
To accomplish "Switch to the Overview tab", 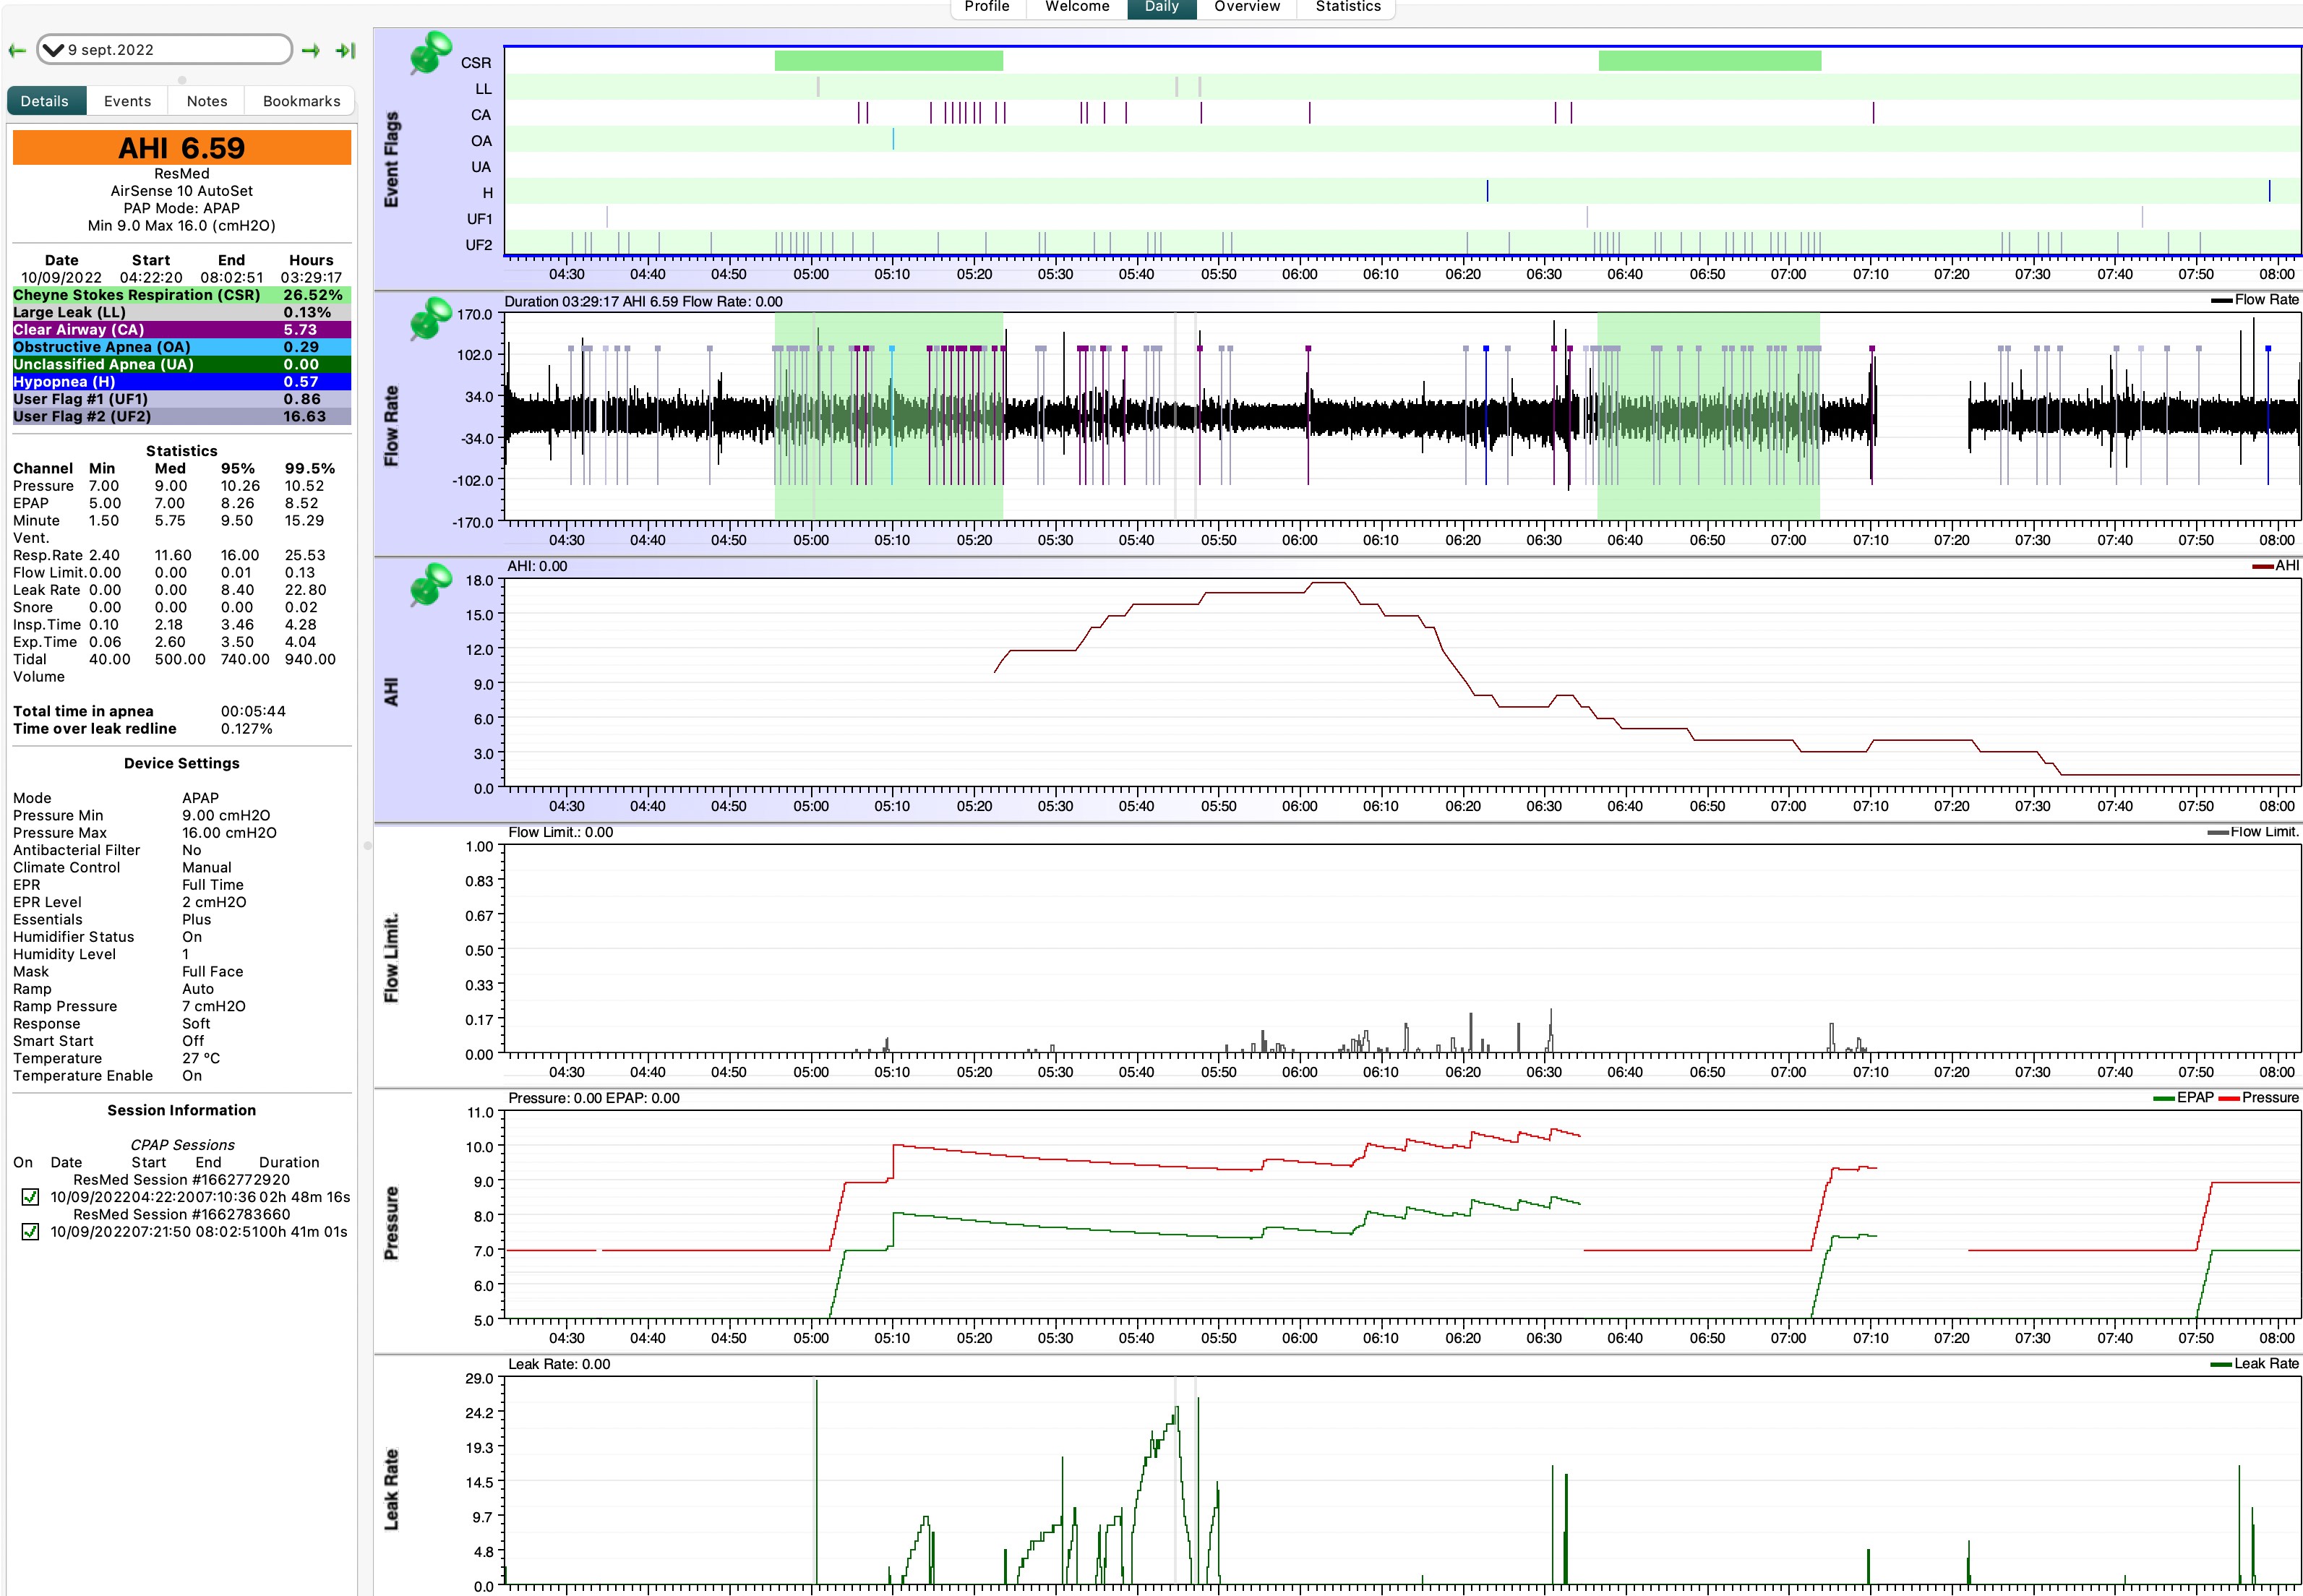I will (1246, 7).
